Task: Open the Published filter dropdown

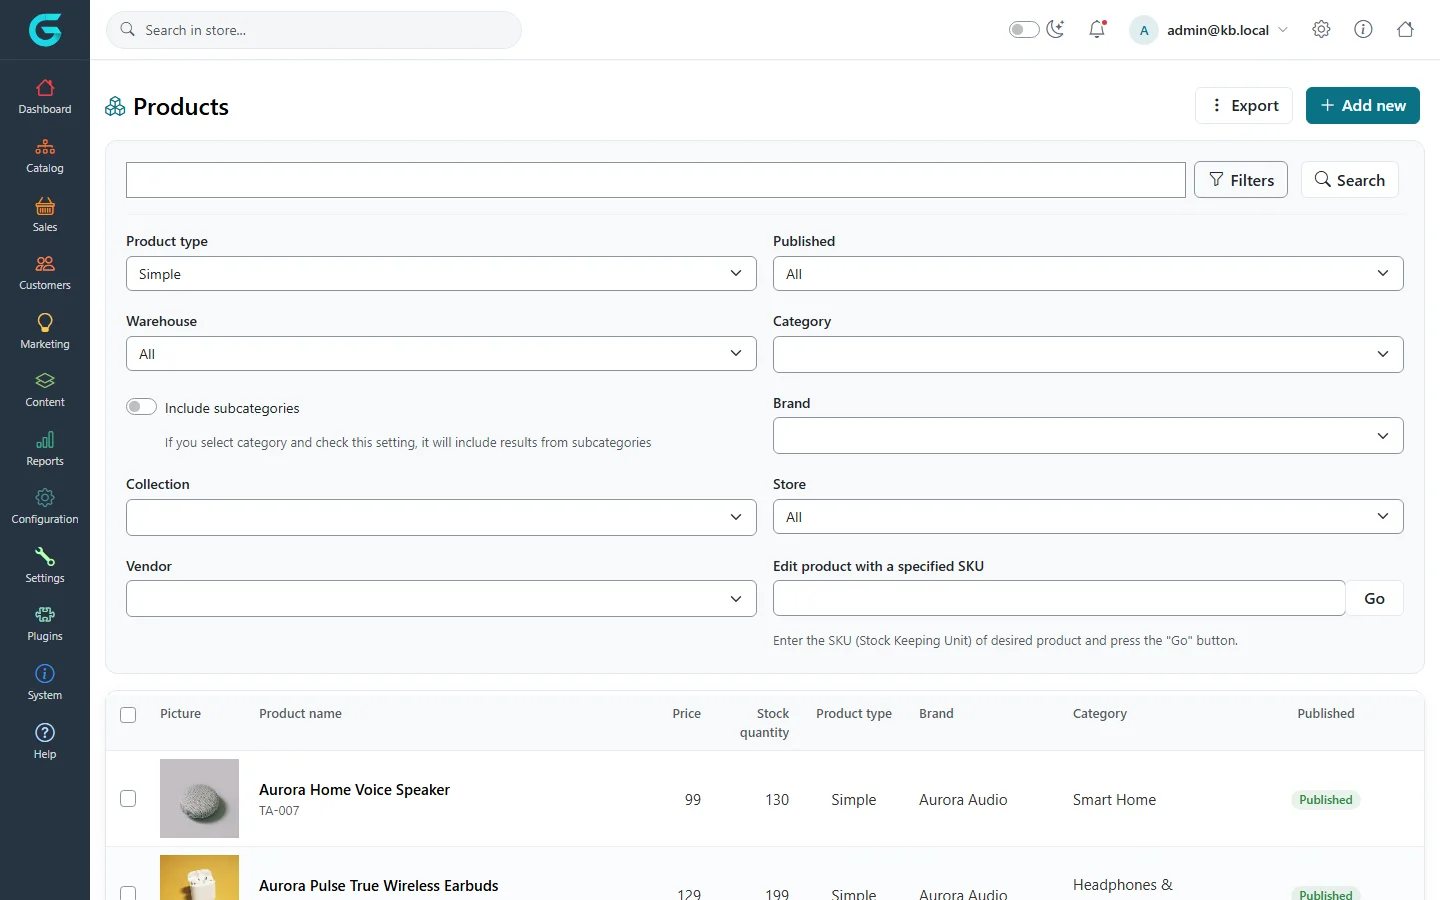Action: [x=1088, y=274]
